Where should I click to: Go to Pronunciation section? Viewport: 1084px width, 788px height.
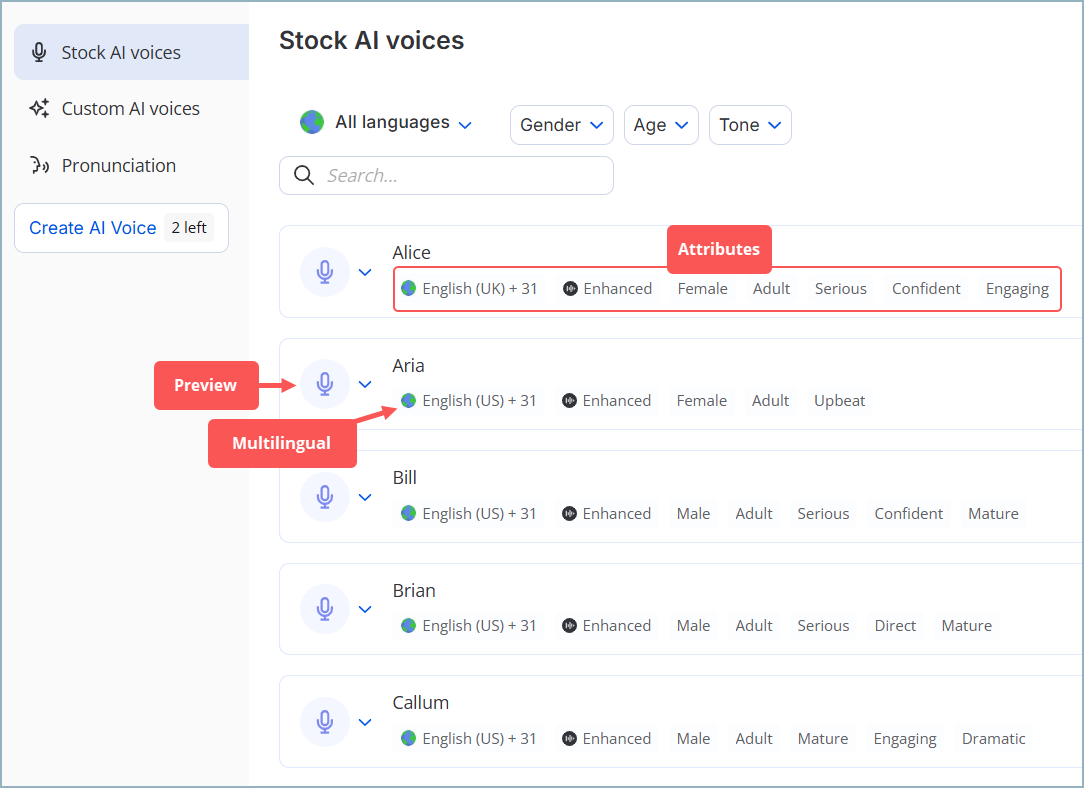click(118, 166)
